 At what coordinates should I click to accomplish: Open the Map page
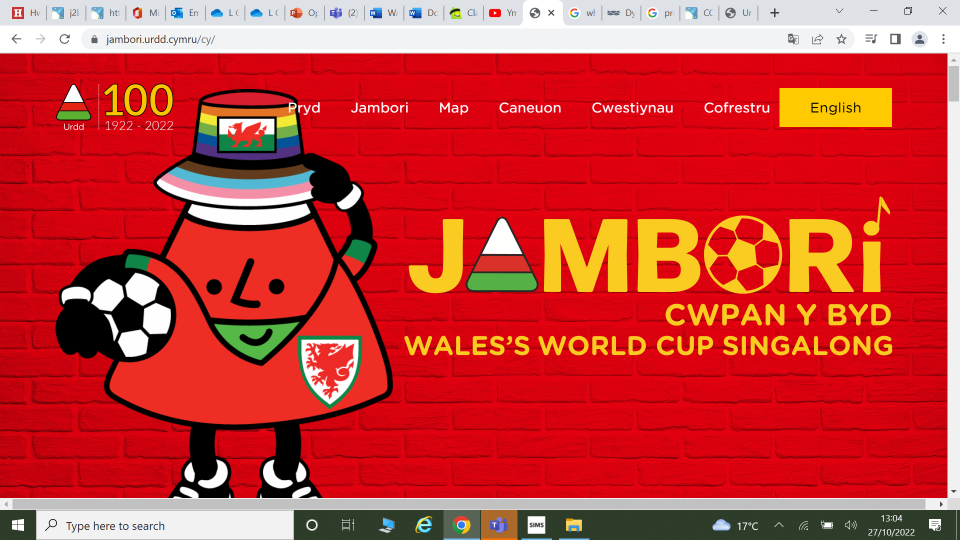(x=454, y=108)
